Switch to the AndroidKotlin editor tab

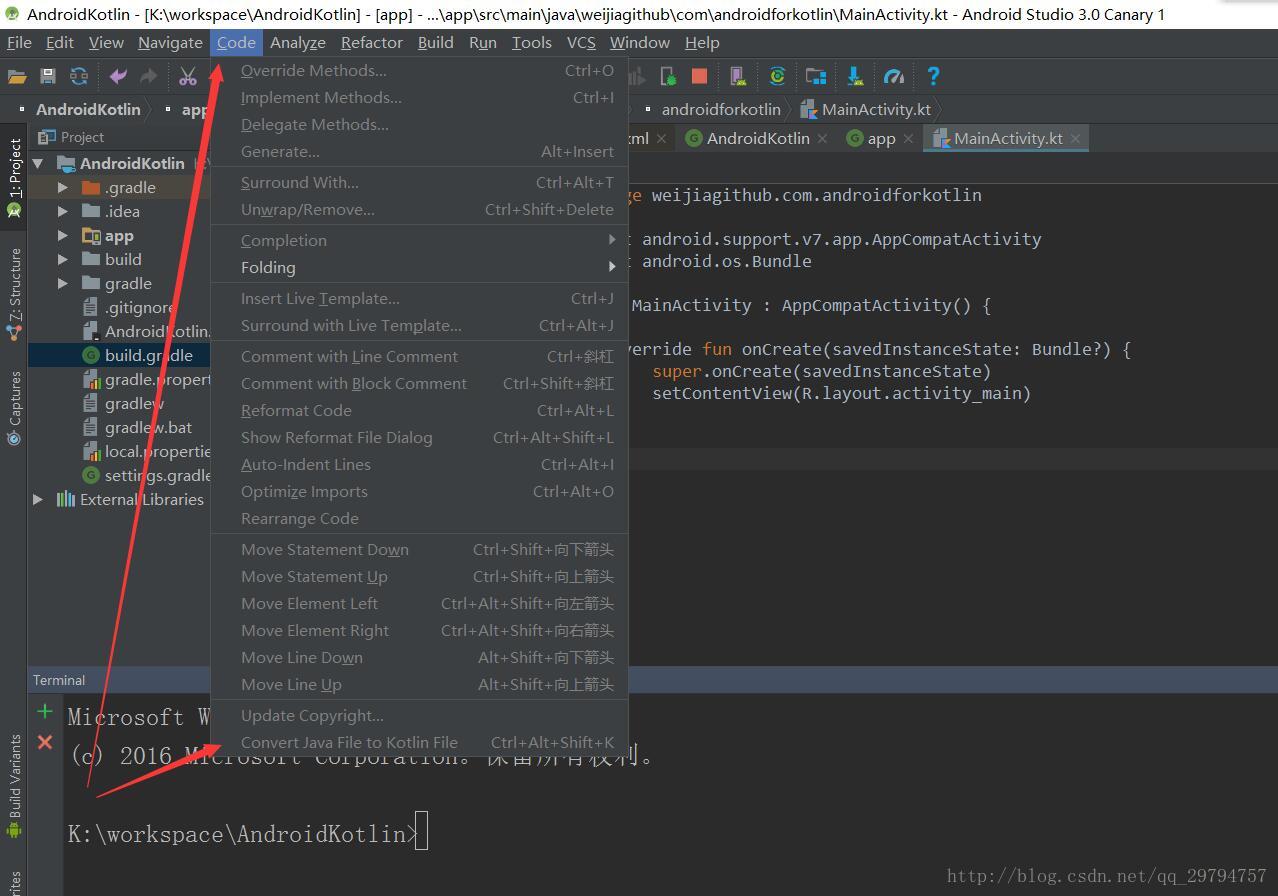(757, 139)
